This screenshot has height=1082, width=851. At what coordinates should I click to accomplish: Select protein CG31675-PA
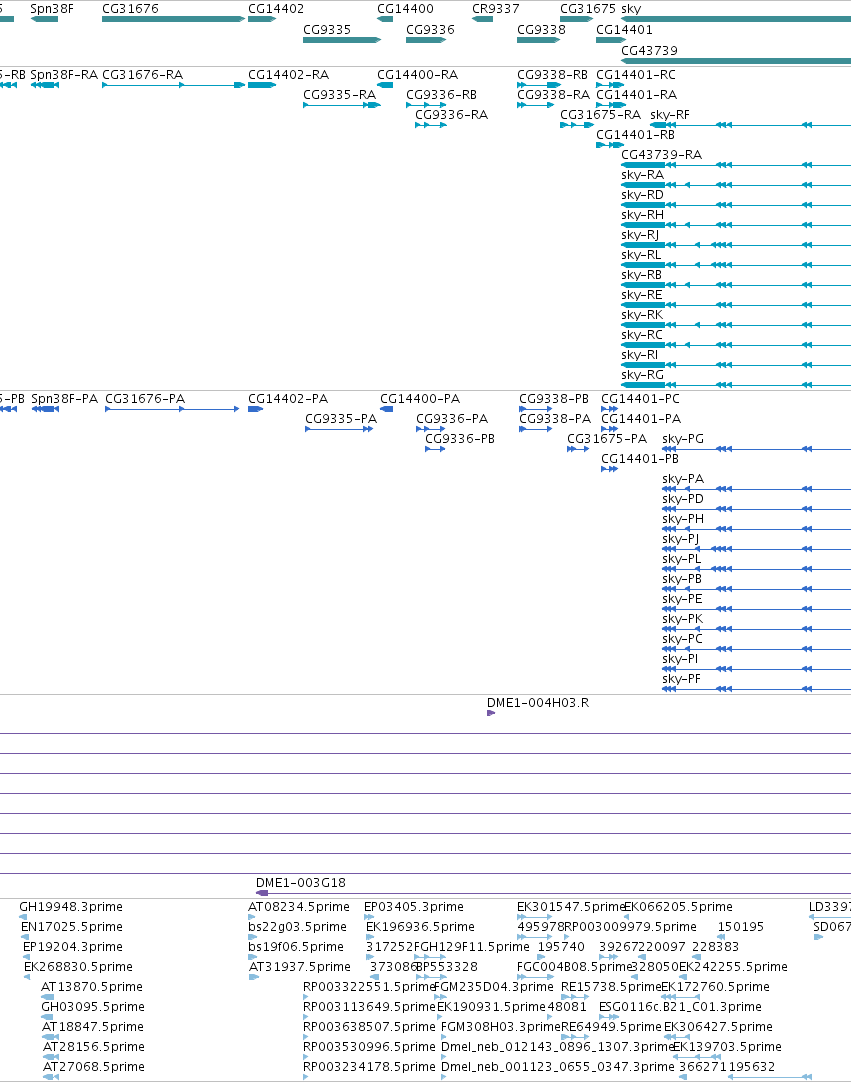tap(607, 439)
